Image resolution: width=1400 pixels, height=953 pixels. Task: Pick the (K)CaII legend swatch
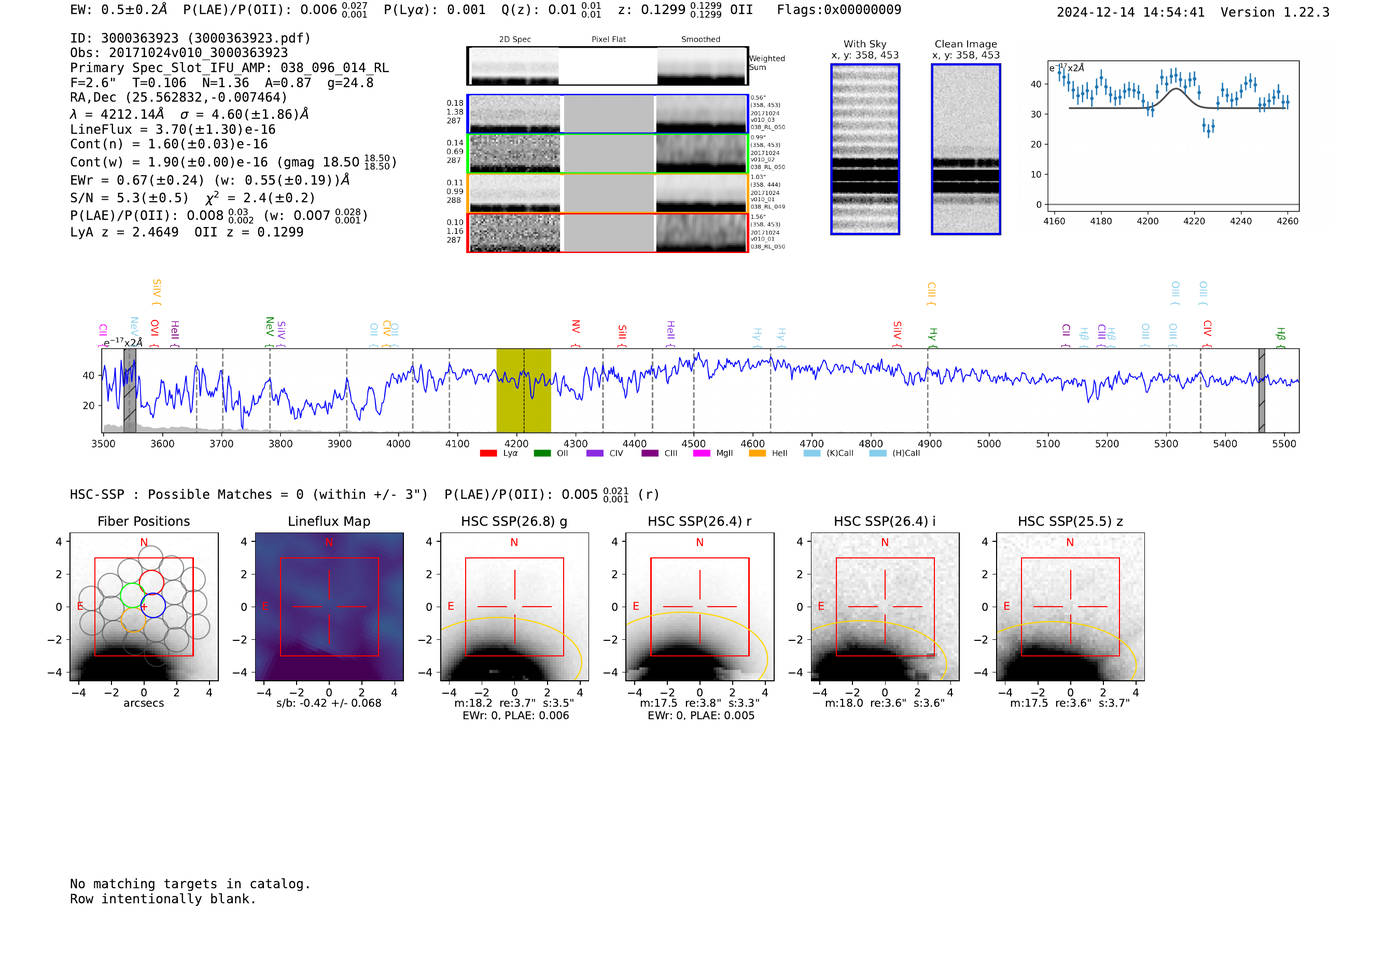(810, 453)
